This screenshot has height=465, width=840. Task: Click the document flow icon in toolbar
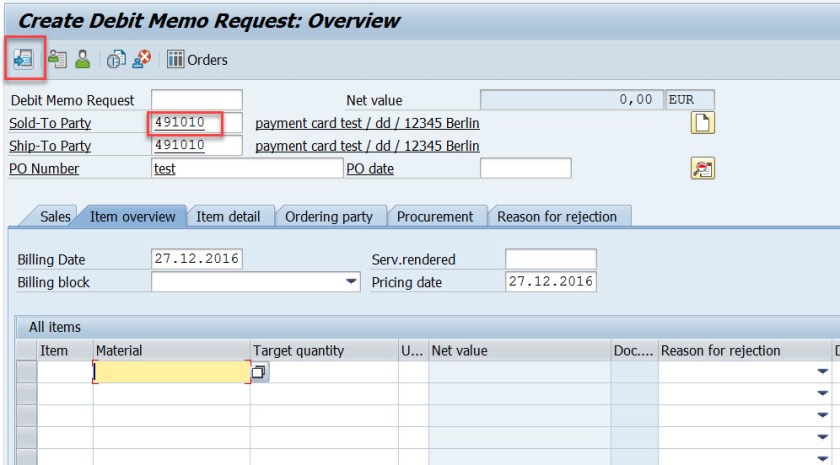[x=22, y=60]
